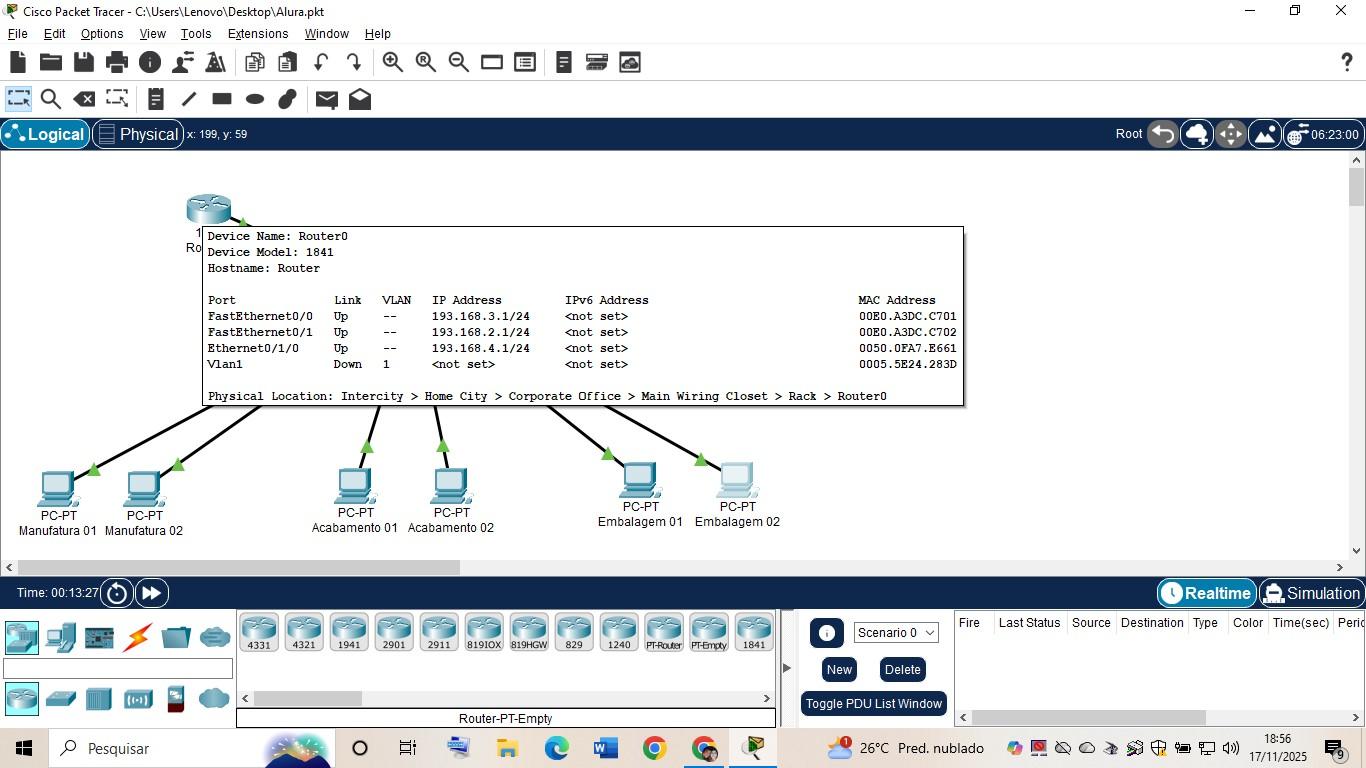This screenshot has height=768, width=1366.
Task: Select the Connections lightning bolt category
Action: point(138,637)
